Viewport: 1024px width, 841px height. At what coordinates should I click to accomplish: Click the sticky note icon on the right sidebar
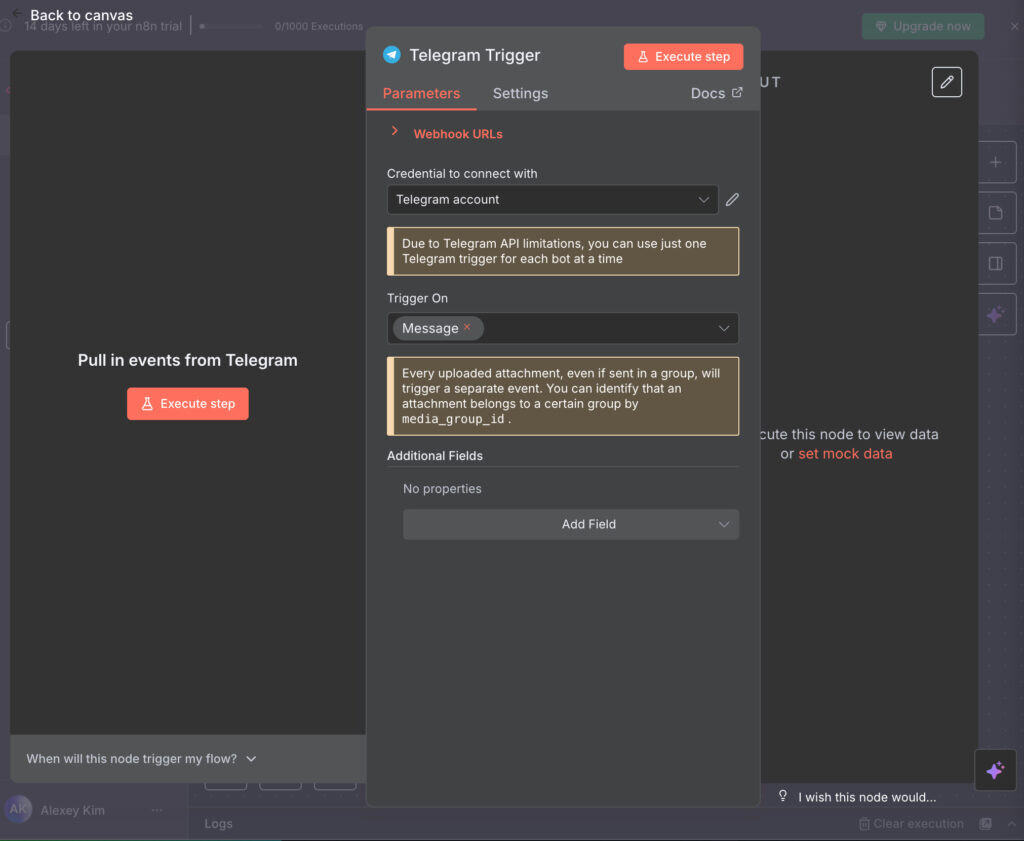click(x=995, y=213)
